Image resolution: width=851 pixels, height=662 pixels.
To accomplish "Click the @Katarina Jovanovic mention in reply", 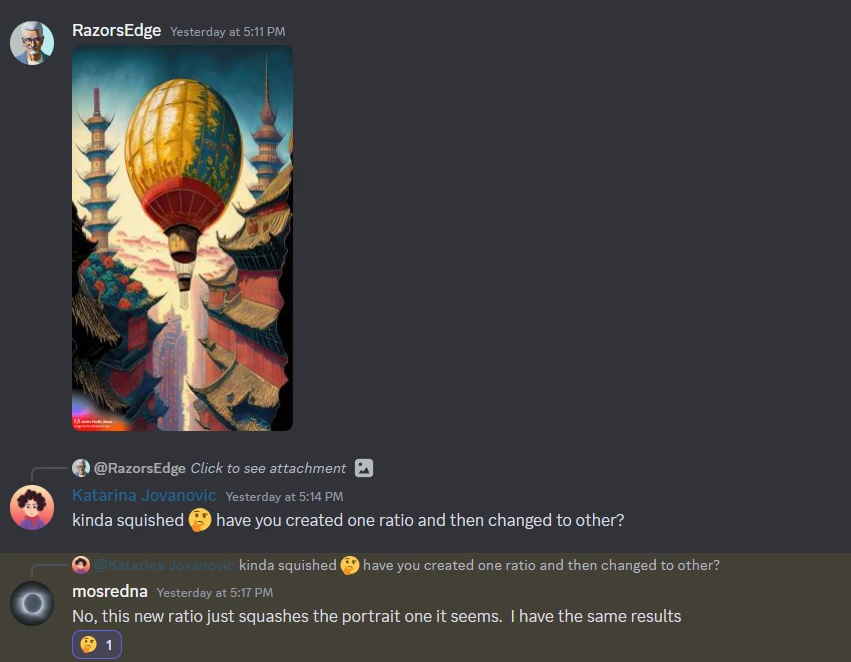I will 164,565.
